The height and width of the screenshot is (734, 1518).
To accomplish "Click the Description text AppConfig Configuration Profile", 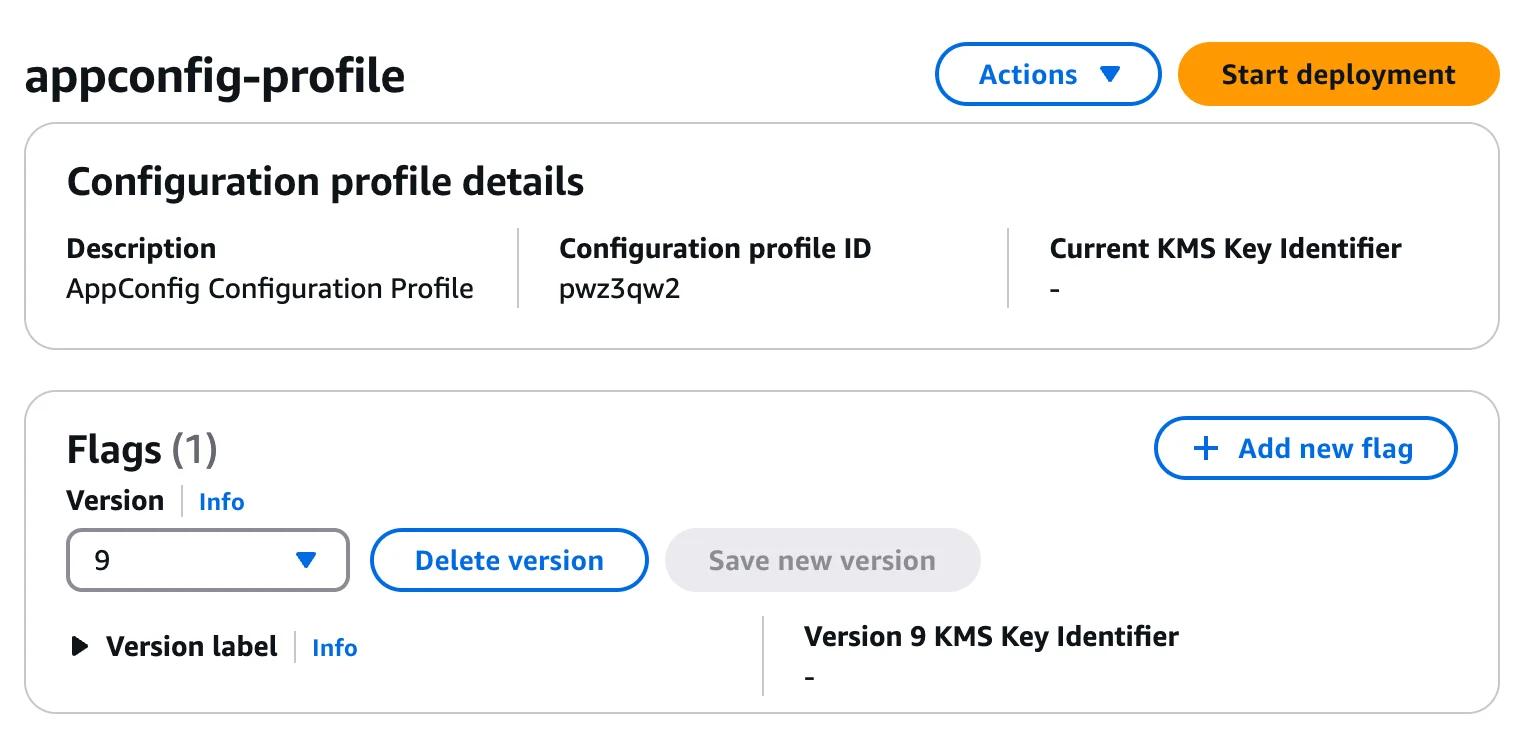I will pyautogui.click(x=270, y=288).
